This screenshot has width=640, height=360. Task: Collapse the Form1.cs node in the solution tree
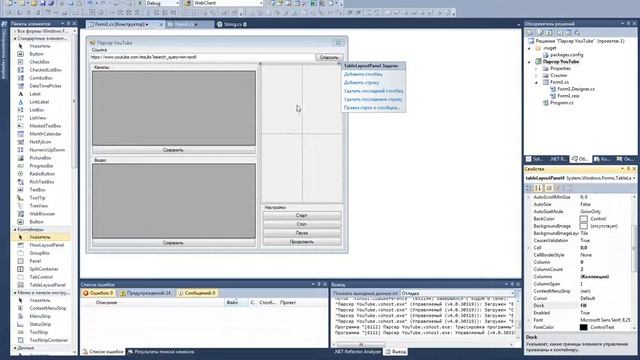(x=536, y=82)
